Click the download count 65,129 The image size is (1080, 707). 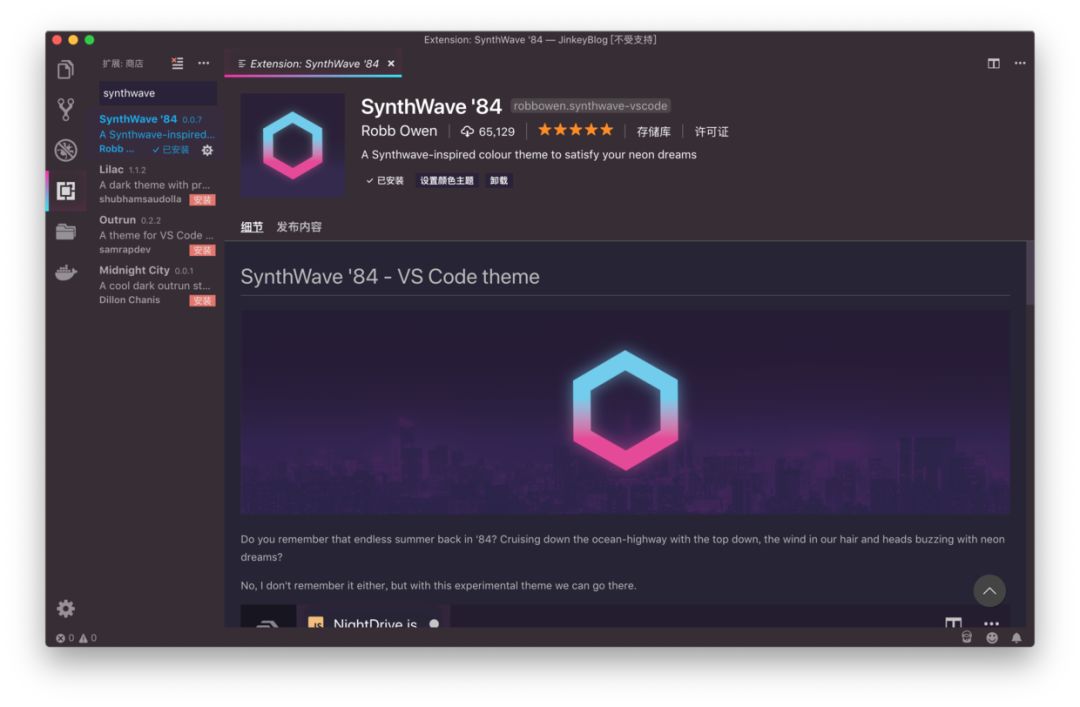pyautogui.click(x=488, y=132)
